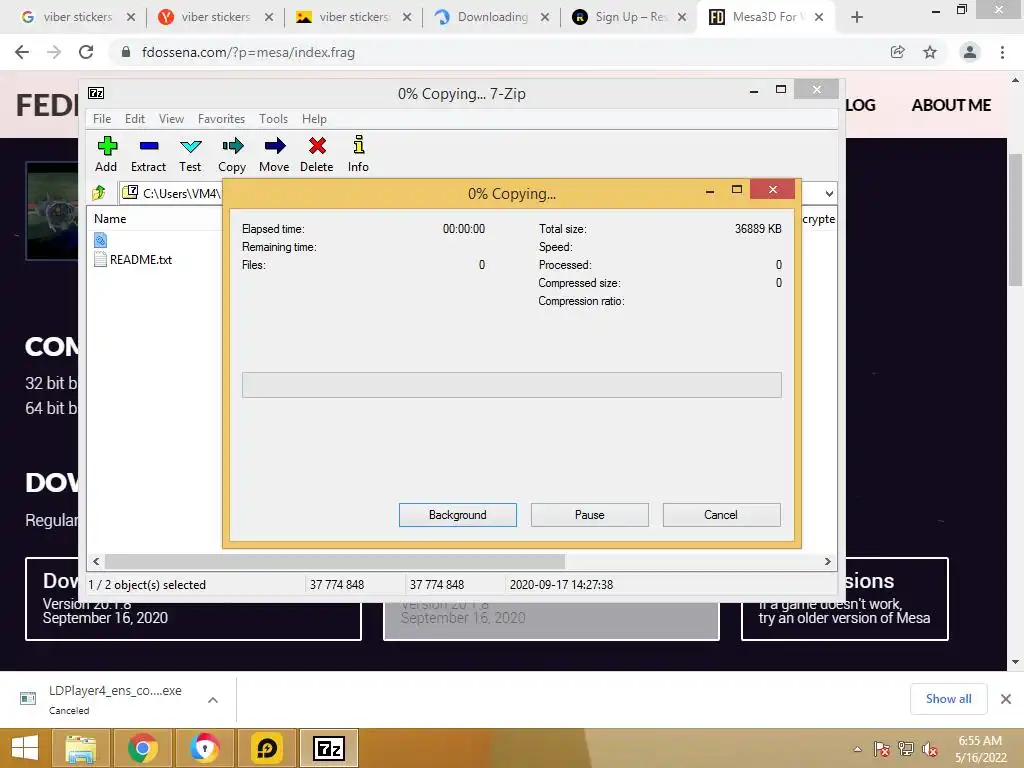Close the Mesa3D For Windows tab
The width and height of the screenshot is (1024, 768).
[x=819, y=17]
